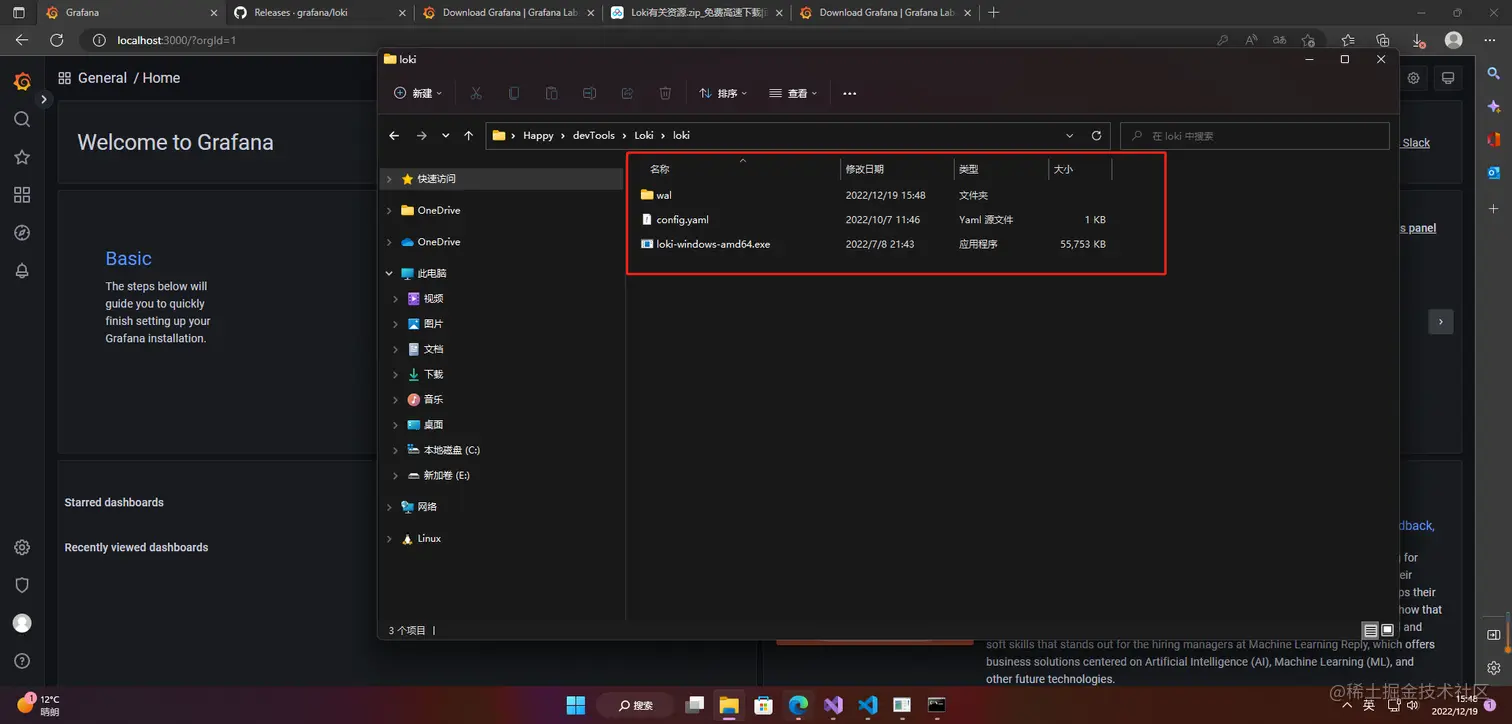Open recent locations dropdown chevron in Explorer
The height and width of the screenshot is (724, 1512).
445,136
